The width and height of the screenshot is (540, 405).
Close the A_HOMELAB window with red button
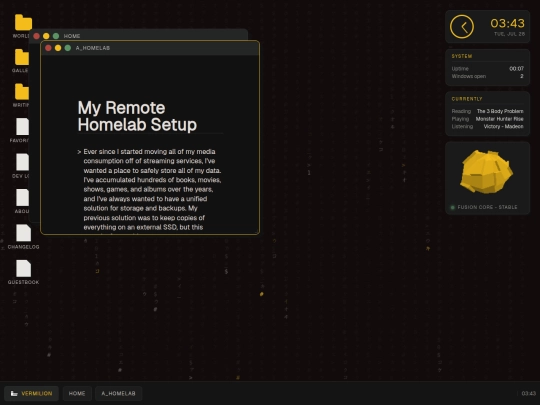[48, 48]
